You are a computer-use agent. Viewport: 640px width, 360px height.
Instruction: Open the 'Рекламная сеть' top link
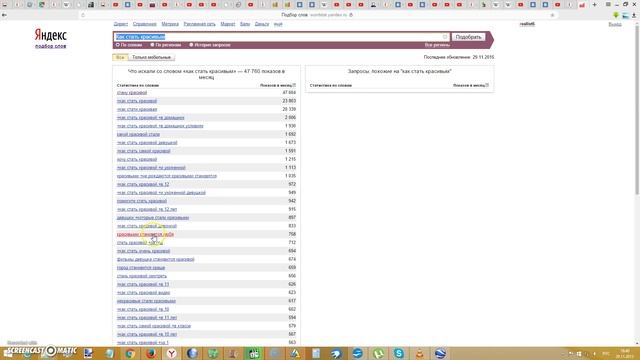click(x=199, y=24)
